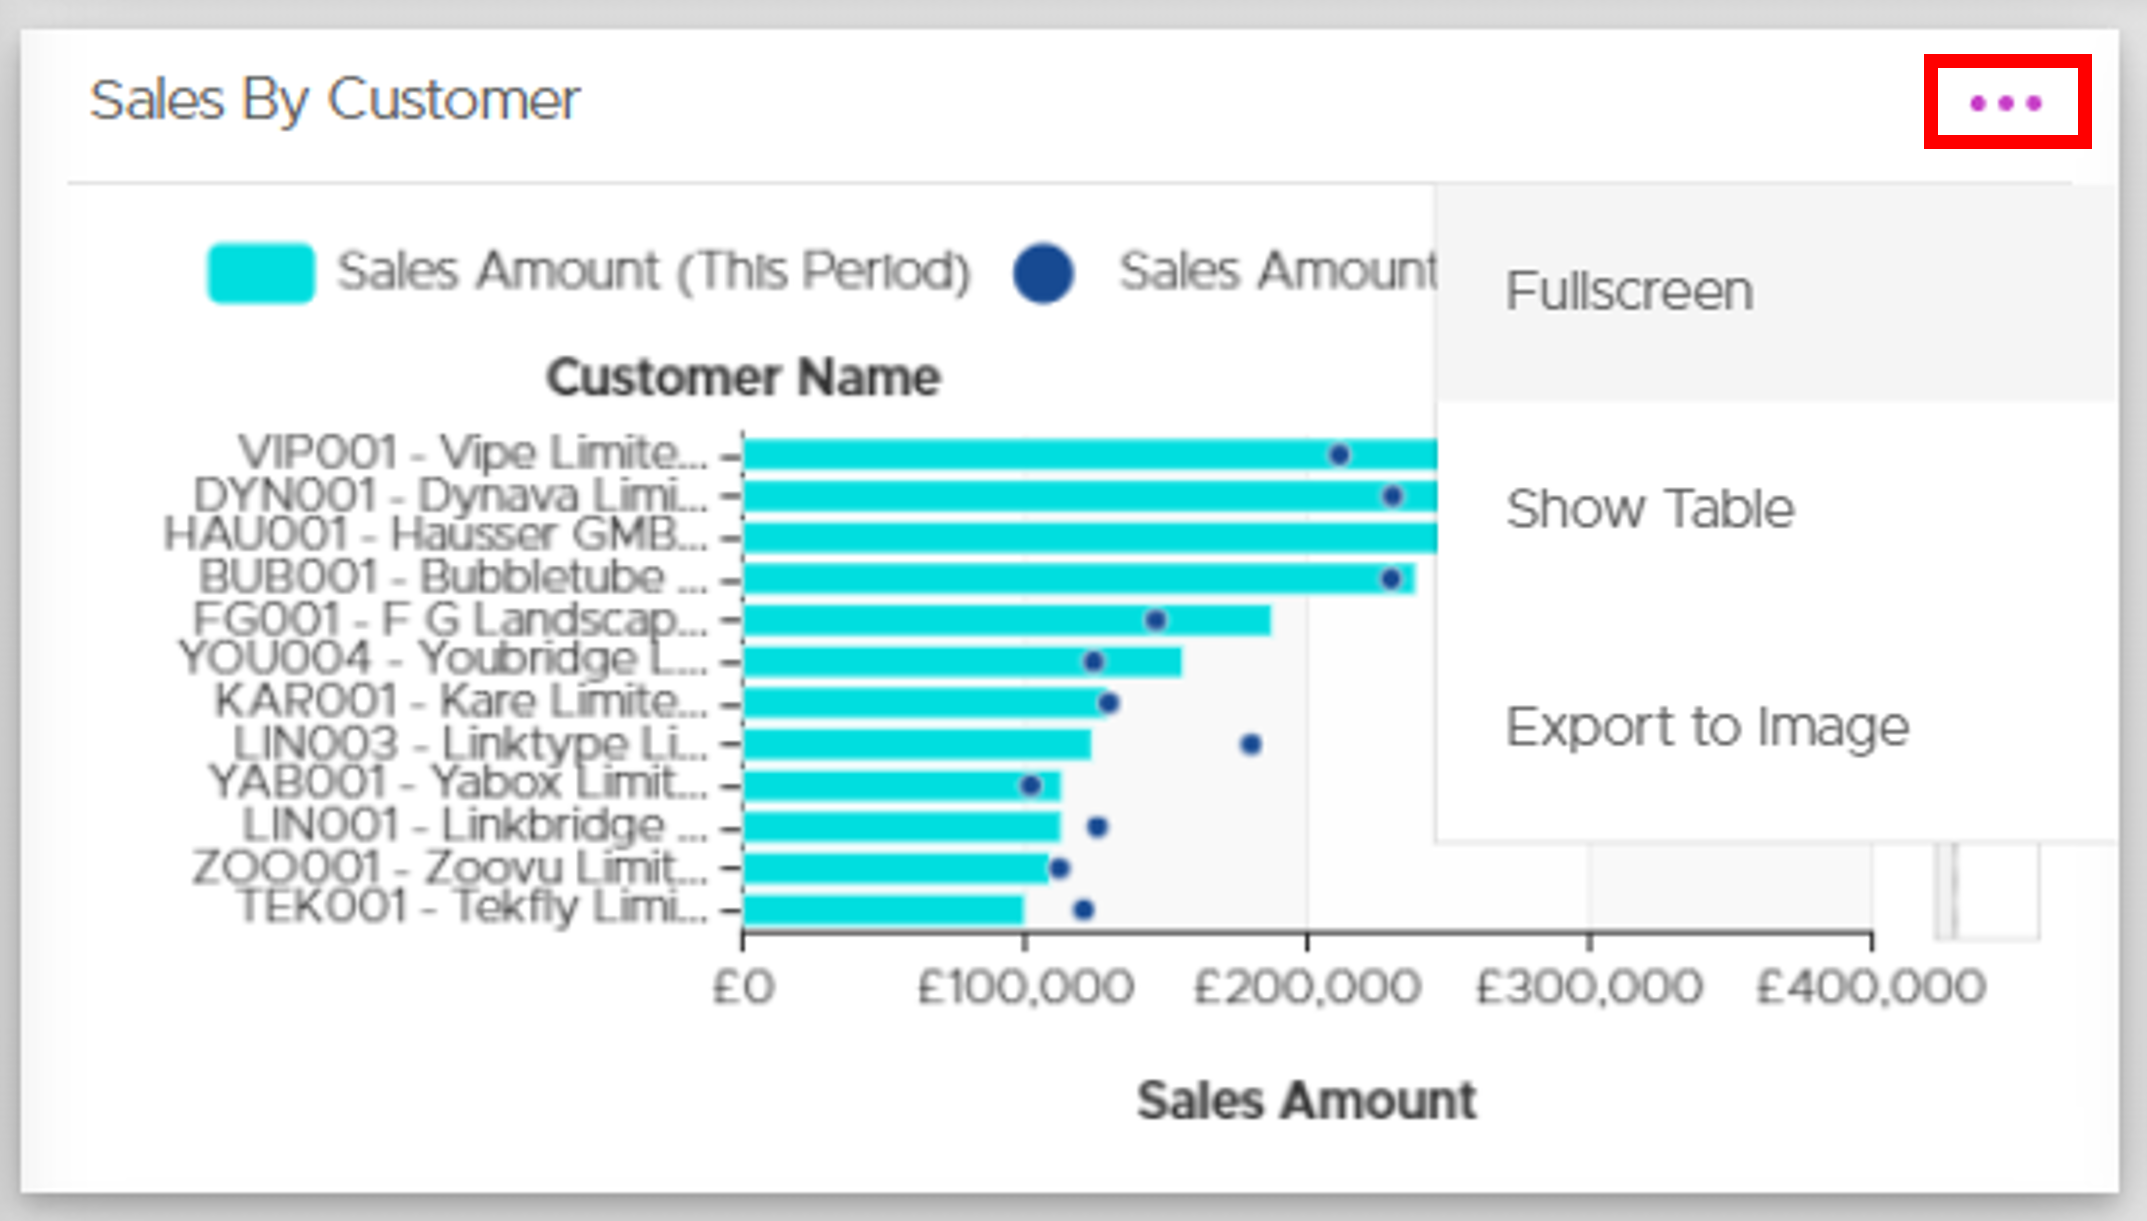Screen dimensions: 2147x1221
Task: Toggle the cyan This Period legend swatch
Action: pyautogui.click(x=260, y=272)
